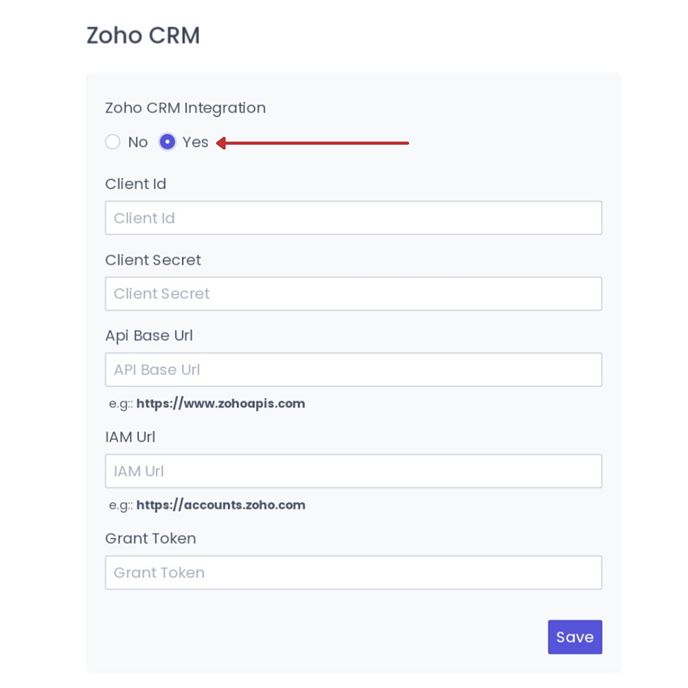
Task: Focus the IAM Url text box
Action: click(x=353, y=471)
